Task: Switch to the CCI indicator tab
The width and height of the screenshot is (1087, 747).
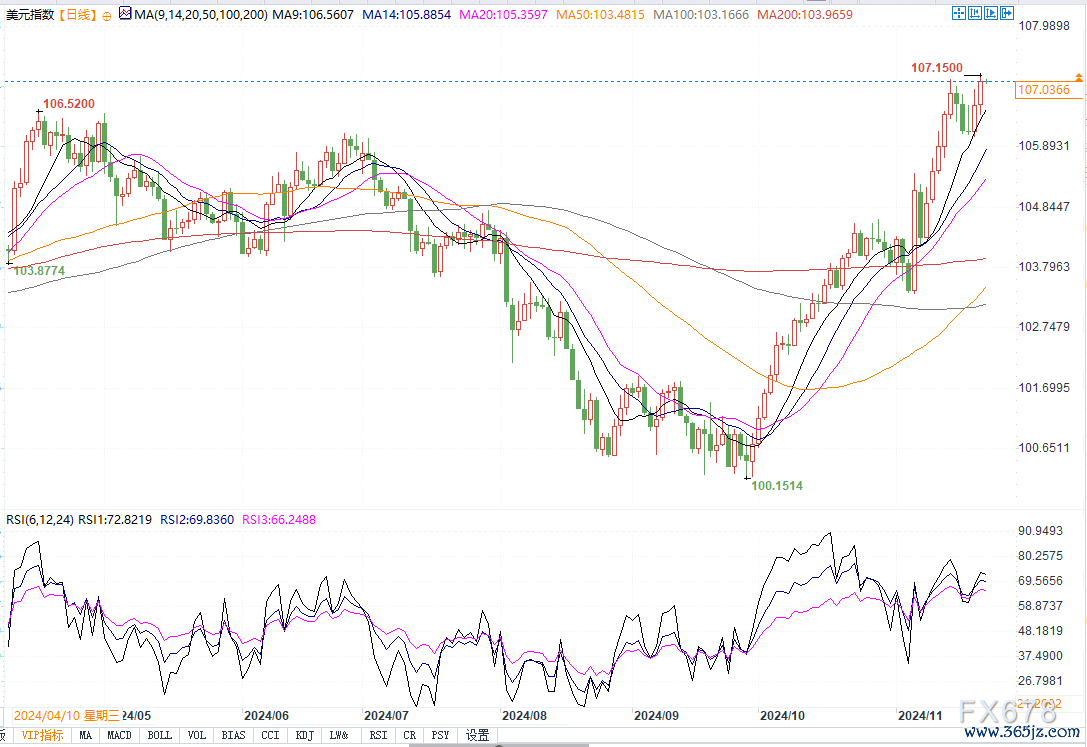Action: (x=270, y=735)
